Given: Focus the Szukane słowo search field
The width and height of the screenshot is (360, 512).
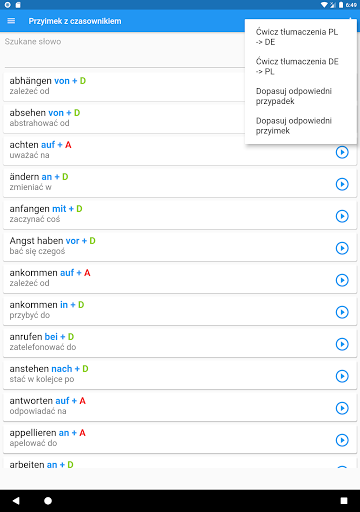Looking at the screenshot, I should [x=125, y=52].
